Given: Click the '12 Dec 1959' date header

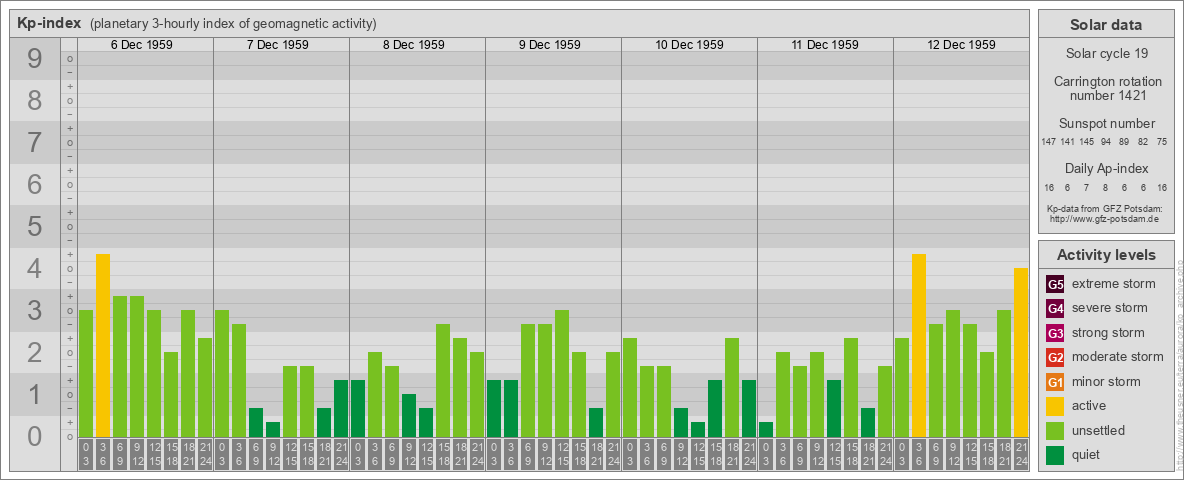Looking at the screenshot, I should 960,45.
